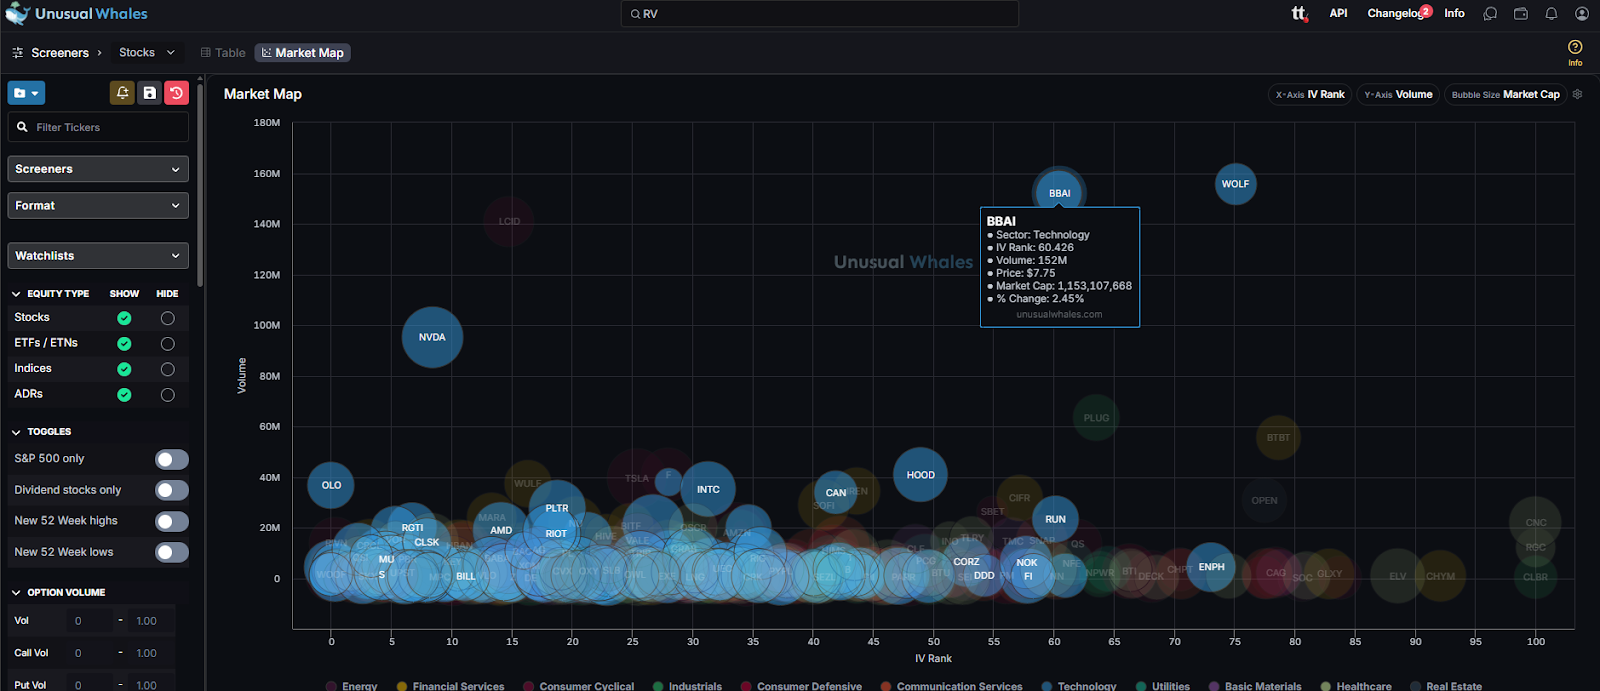
Task: Click the CAN bubble
Action: click(x=835, y=493)
